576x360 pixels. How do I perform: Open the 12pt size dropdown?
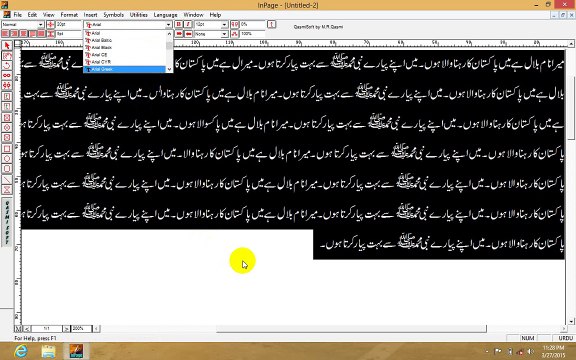coord(224,25)
